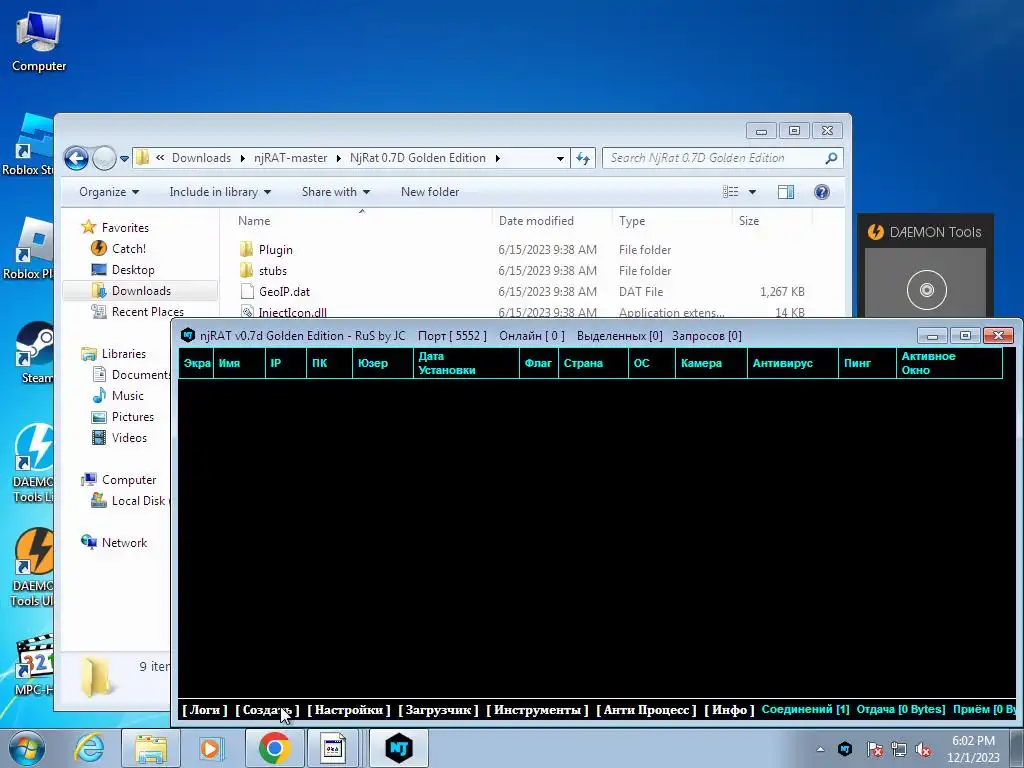Open the Organize menu

(109, 192)
